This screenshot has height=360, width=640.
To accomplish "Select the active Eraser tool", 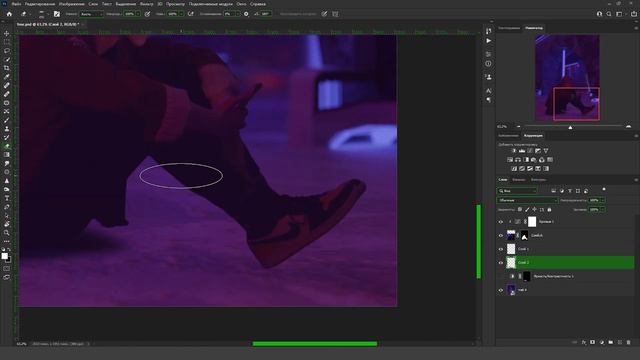I will click(7, 146).
